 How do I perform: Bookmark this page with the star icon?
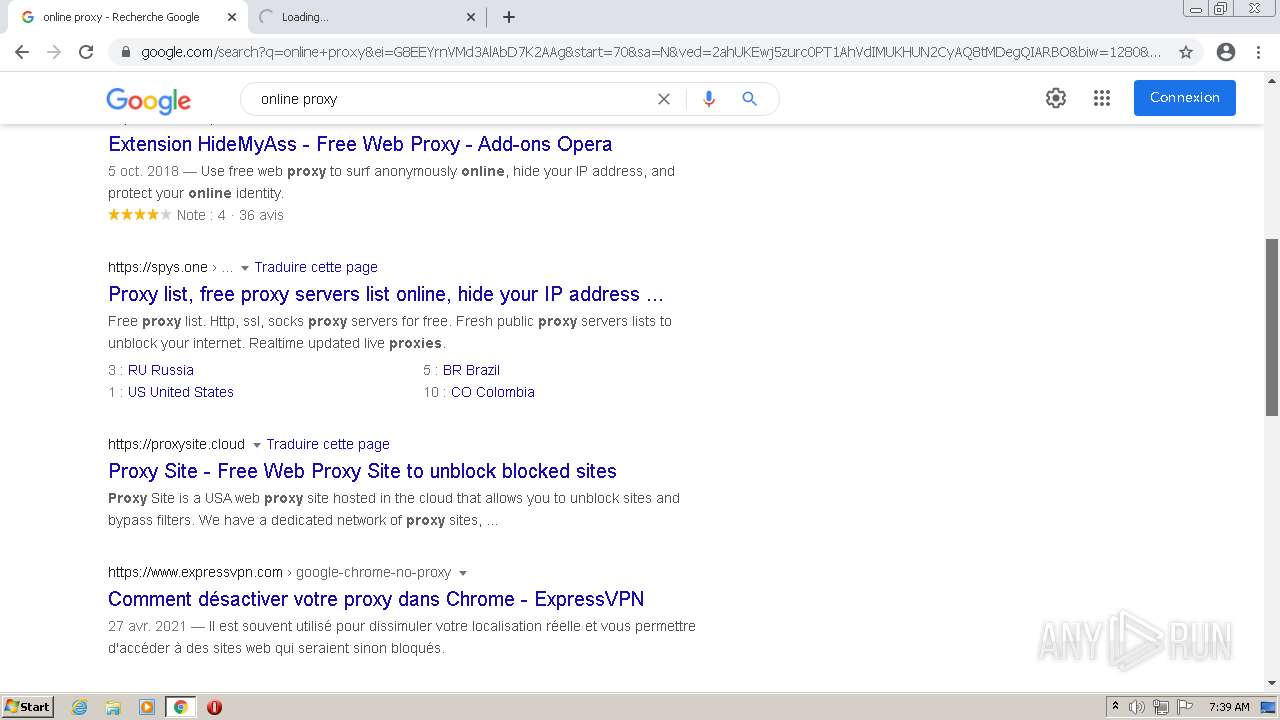(x=1186, y=52)
